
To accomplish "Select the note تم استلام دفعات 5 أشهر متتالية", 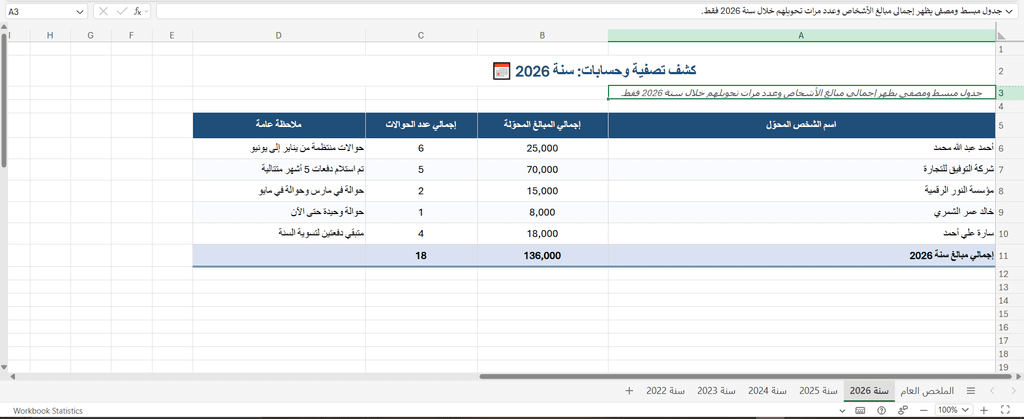I will coord(279,170).
